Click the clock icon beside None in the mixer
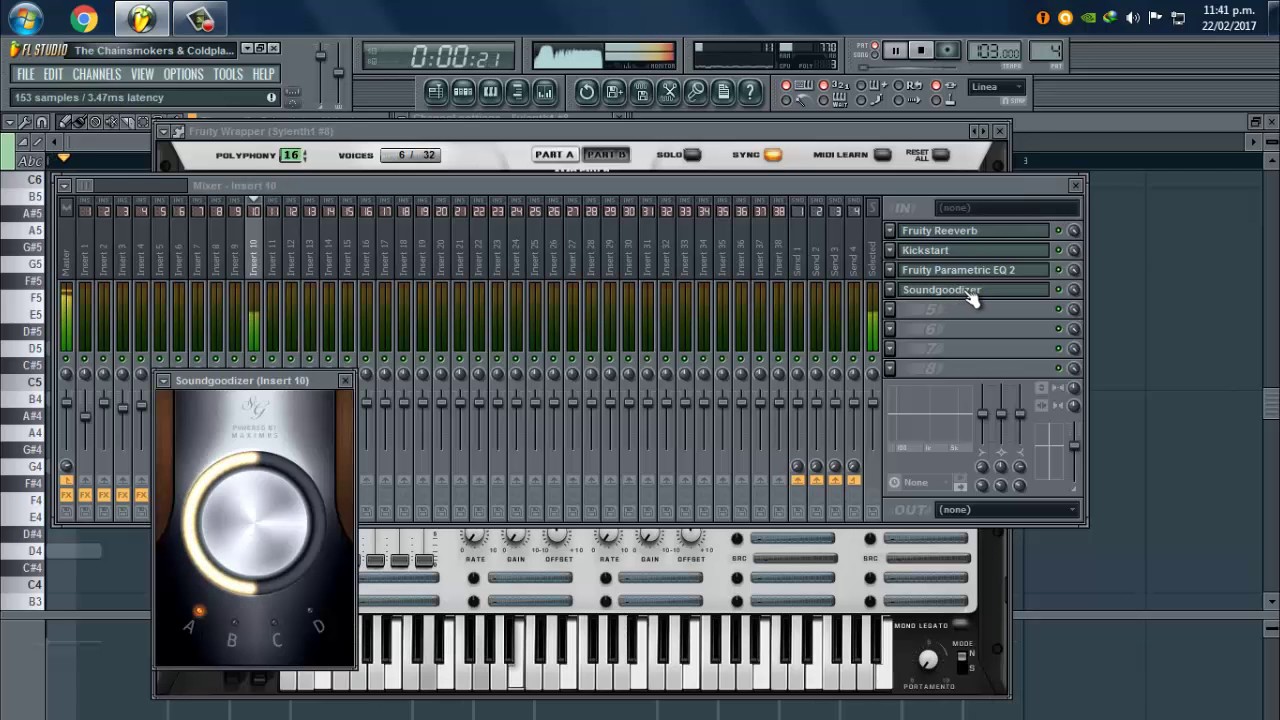This screenshot has width=1280, height=720. pyautogui.click(x=894, y=483)
